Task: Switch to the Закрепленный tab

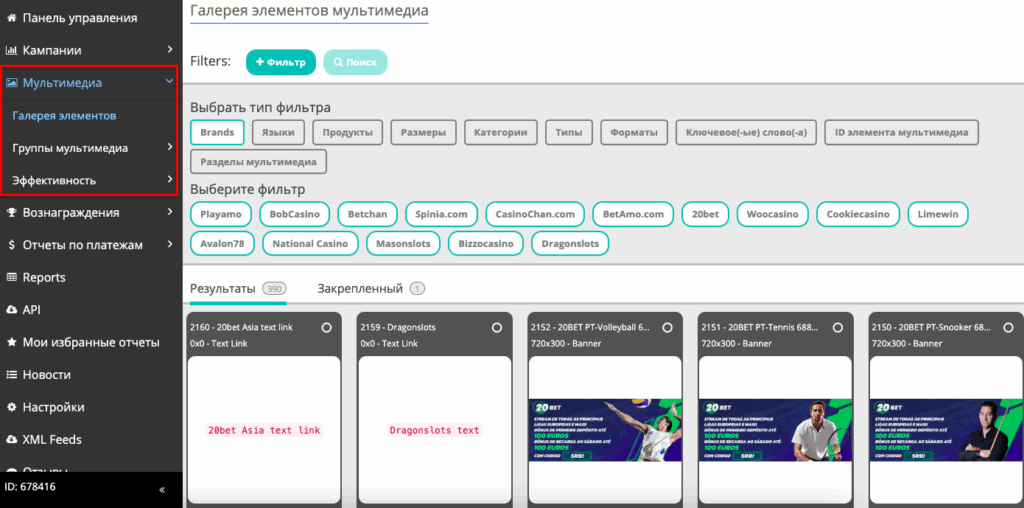Action: (371, 289)
